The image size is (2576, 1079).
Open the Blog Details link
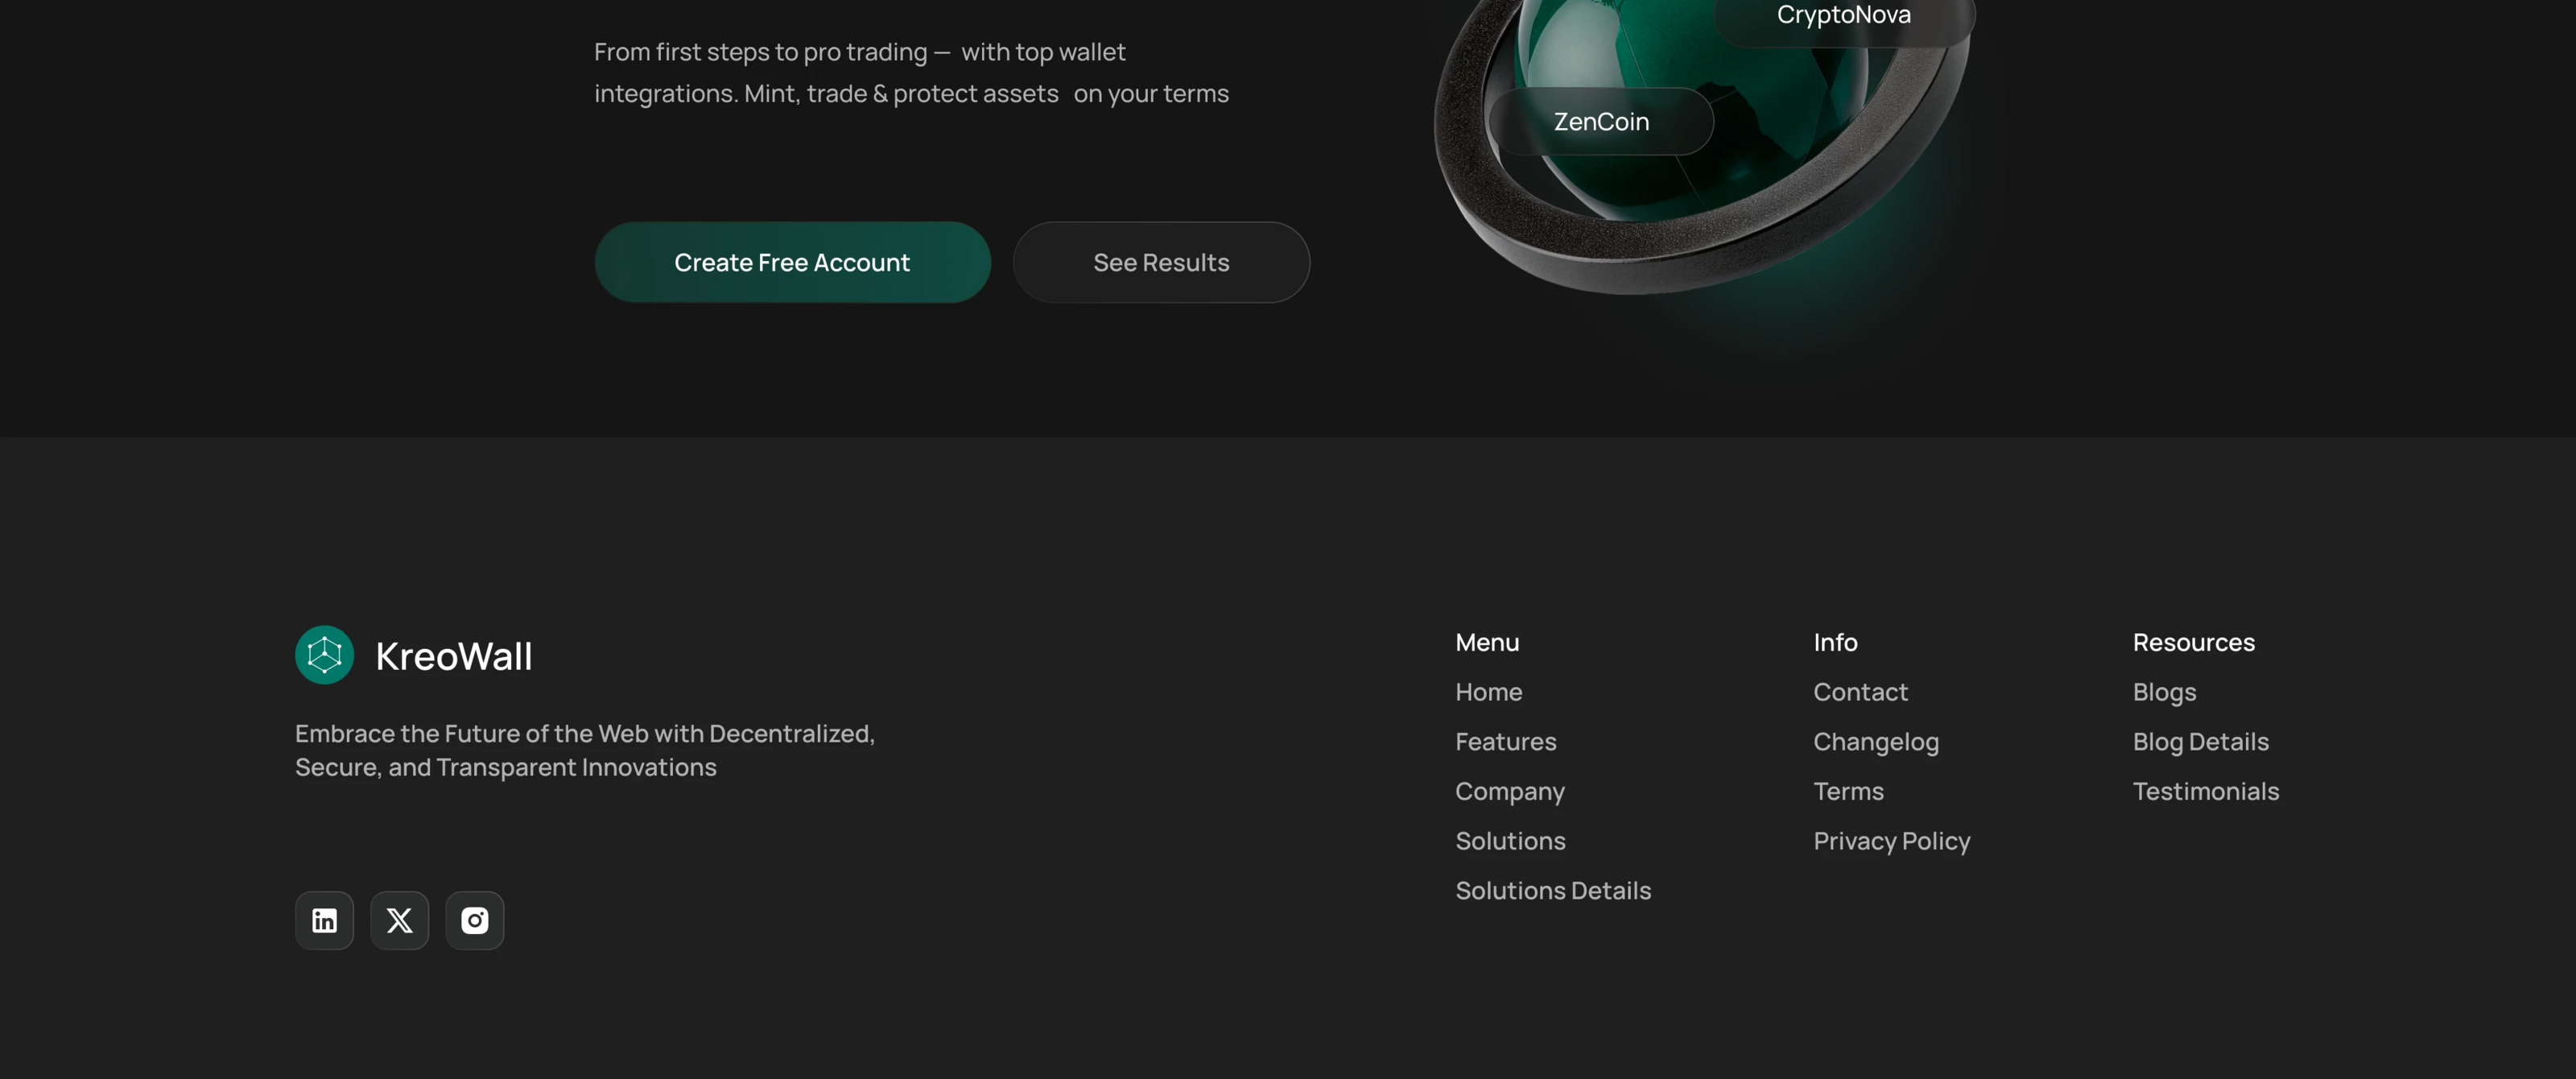coord(2200,741)
